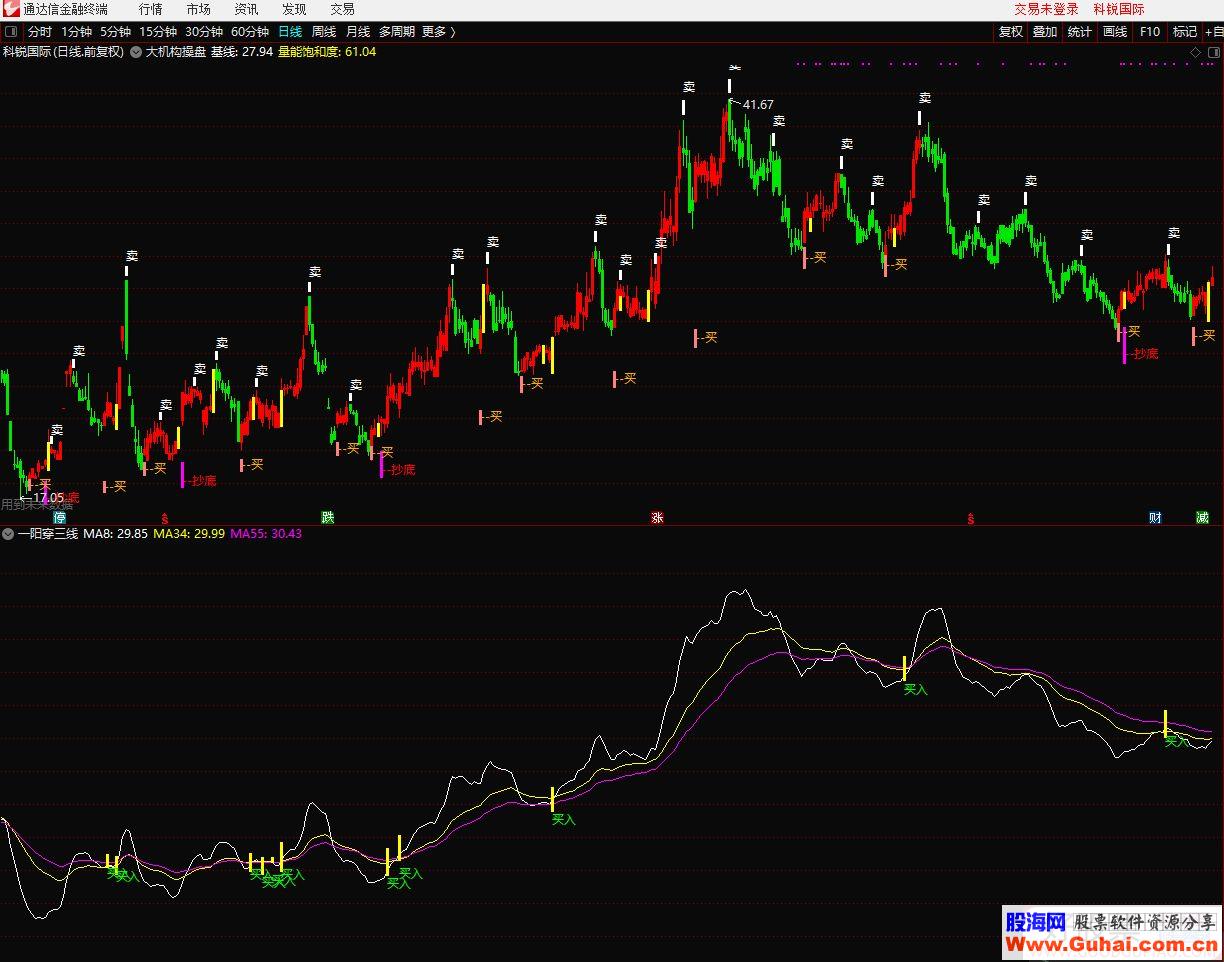Click the magenta 抄底 marker near the right side of the price chart
The image size is (1224, 962).
[1146, 354]
